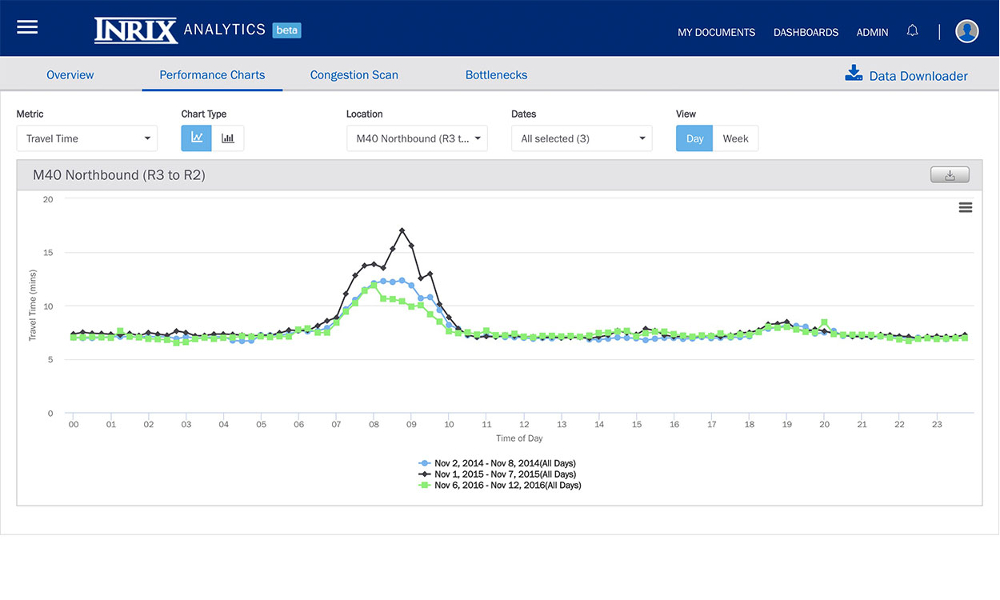Open the Data Downloader download icon

pyautogui.click(x=854, y=72)
